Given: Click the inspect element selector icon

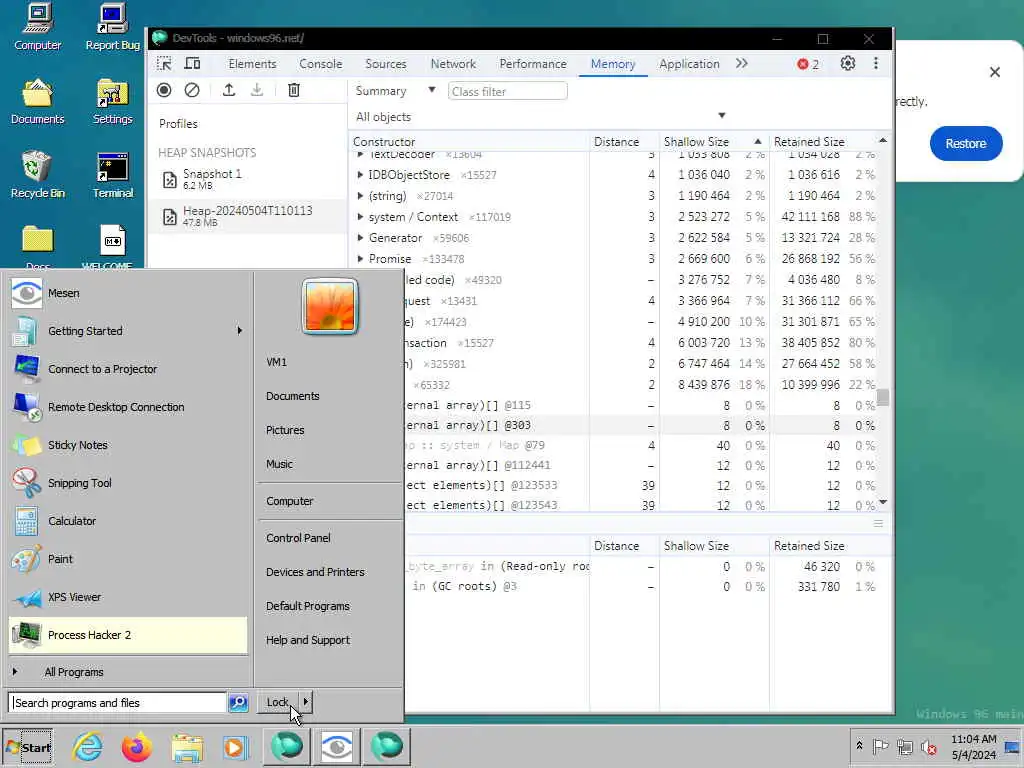Looking at the screenshot, I should pyautogui.click(x=164, y=63).
